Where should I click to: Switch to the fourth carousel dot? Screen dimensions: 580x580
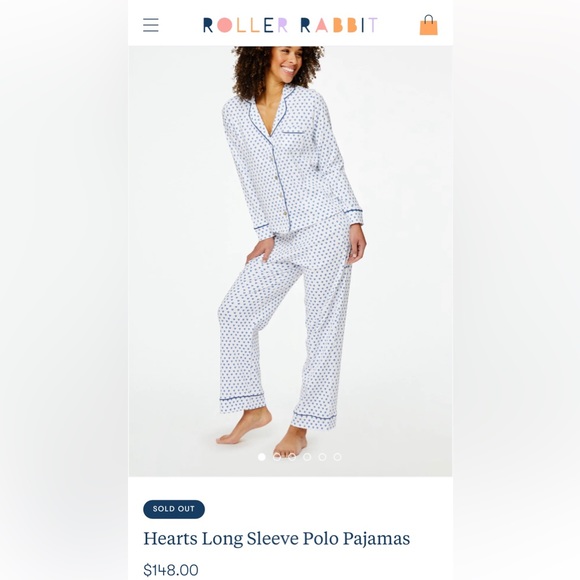[307, 457]
